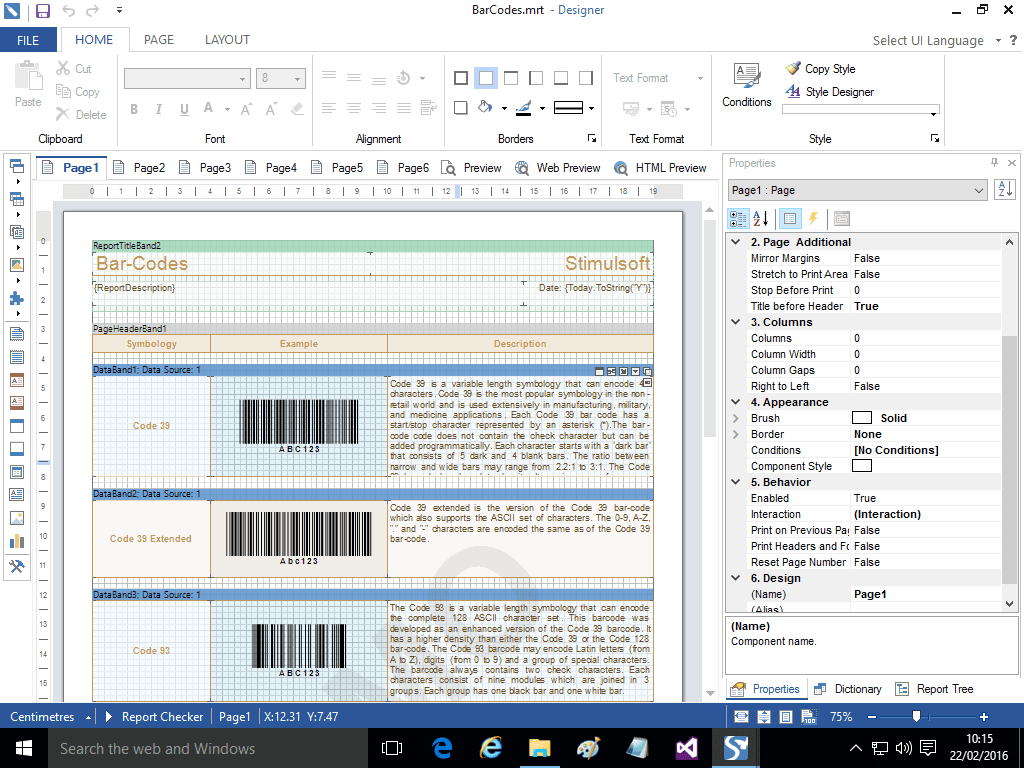Open the Page3 tab
Viewport: 1024px width, 768px height.
pyautogui.click(x=206, y=168)
